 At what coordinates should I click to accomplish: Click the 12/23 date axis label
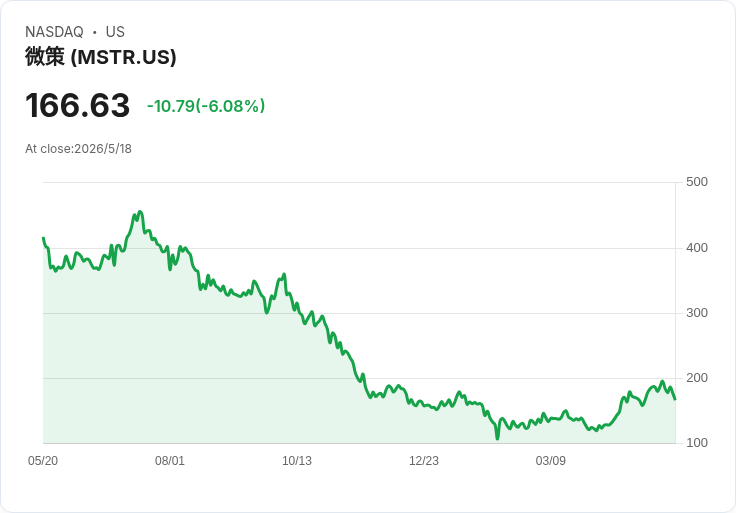pyautogui.click(x=424, y=461)
